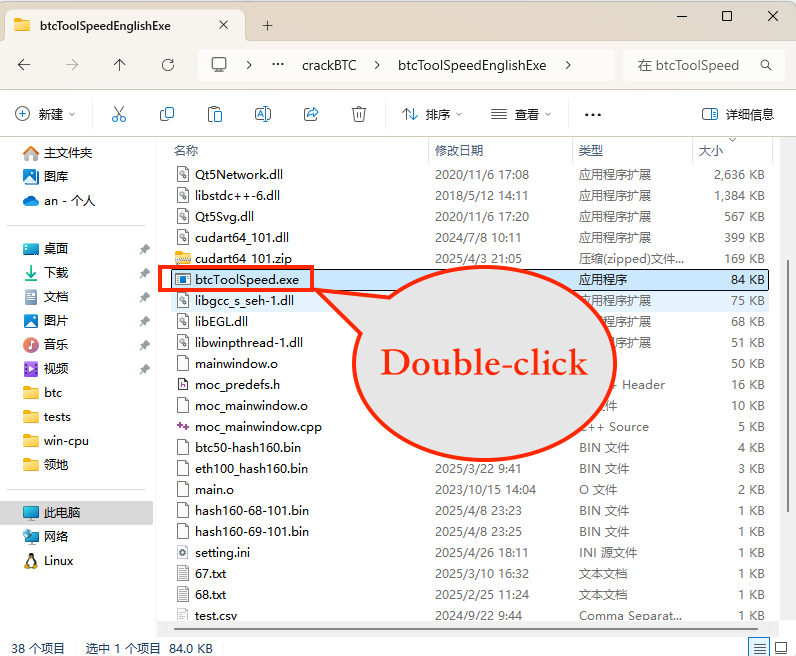The image size is (796, 656).
Task: Click the Linux penguin icon in sidebar
Action: tap(30, 561)
